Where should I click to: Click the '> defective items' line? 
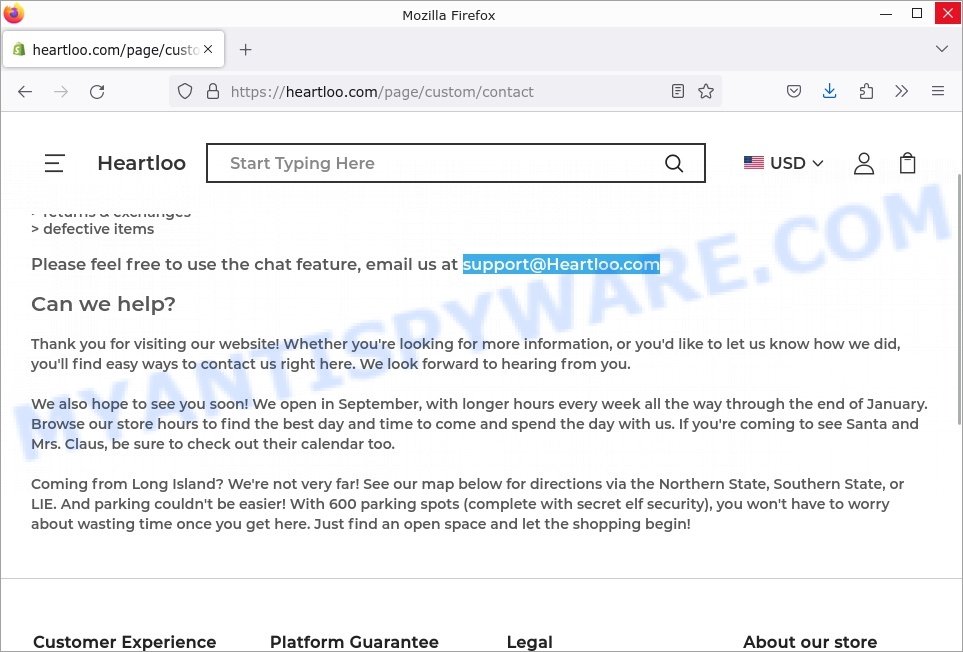[93, 229]
